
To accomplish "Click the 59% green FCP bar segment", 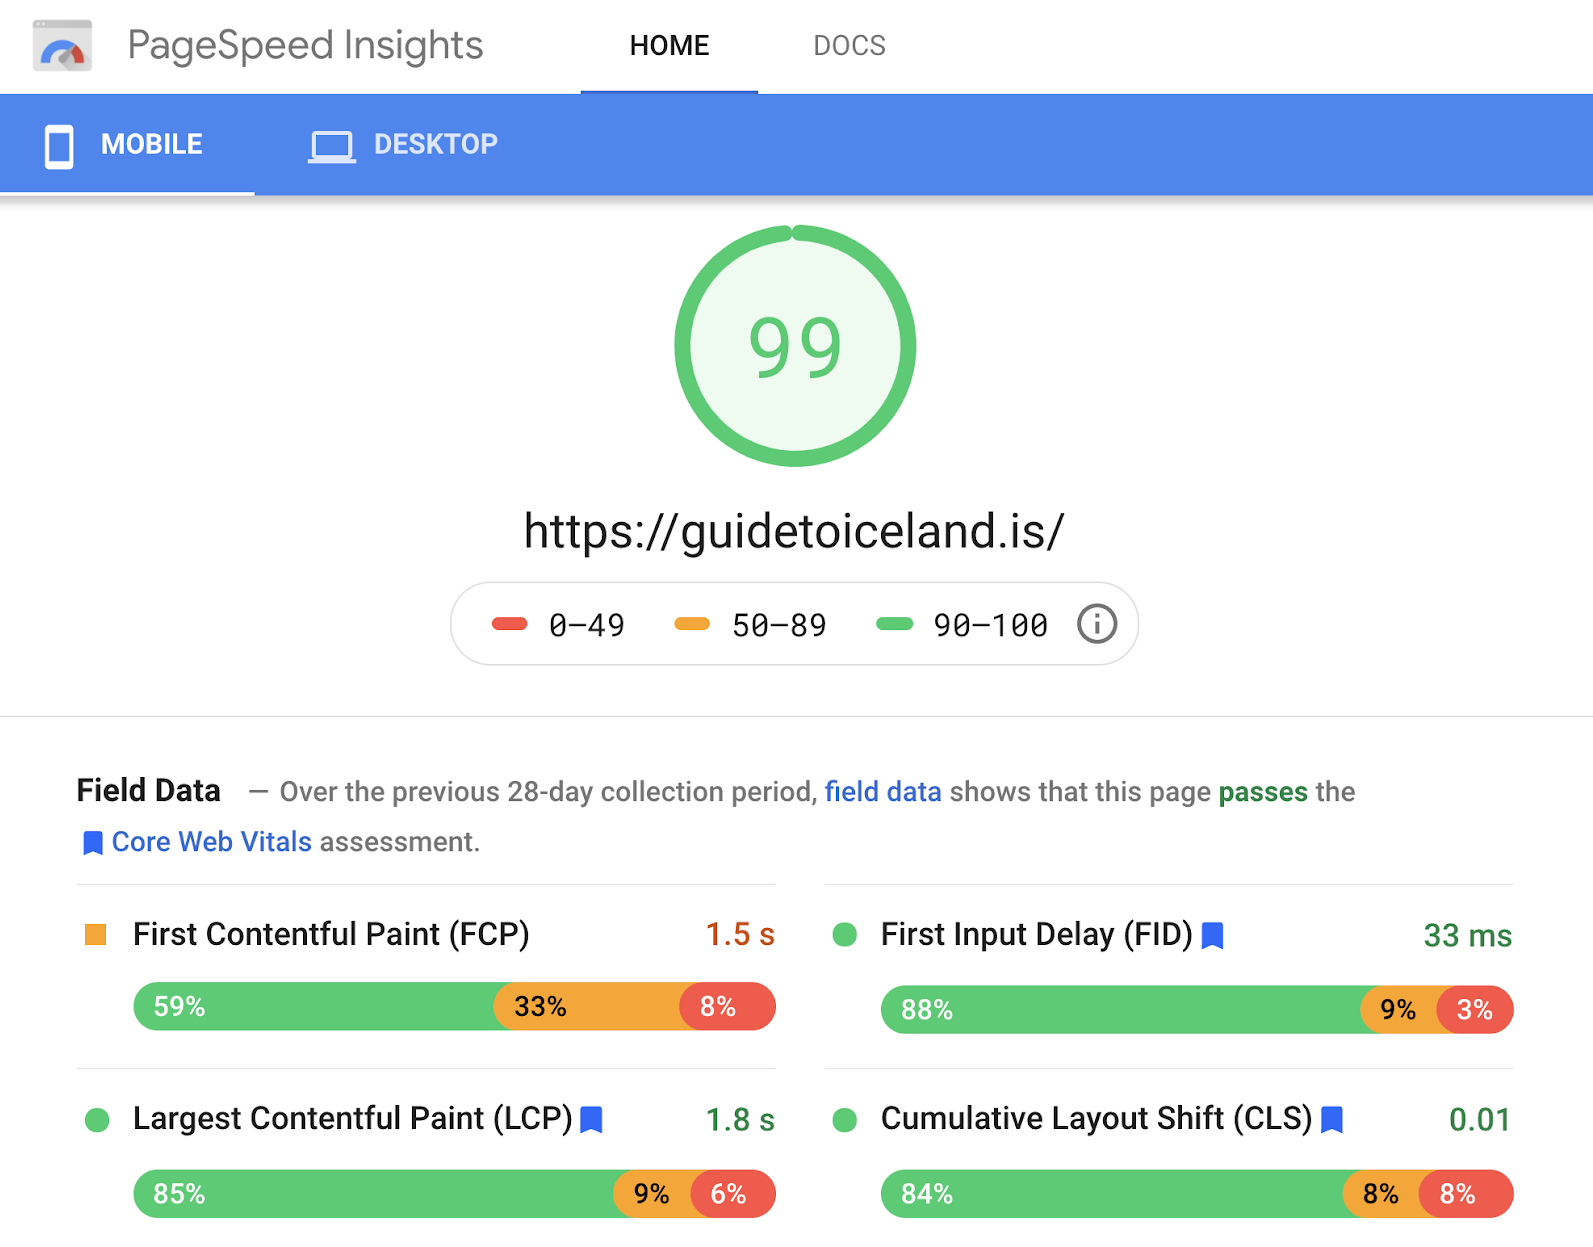I will point(314,1006).
